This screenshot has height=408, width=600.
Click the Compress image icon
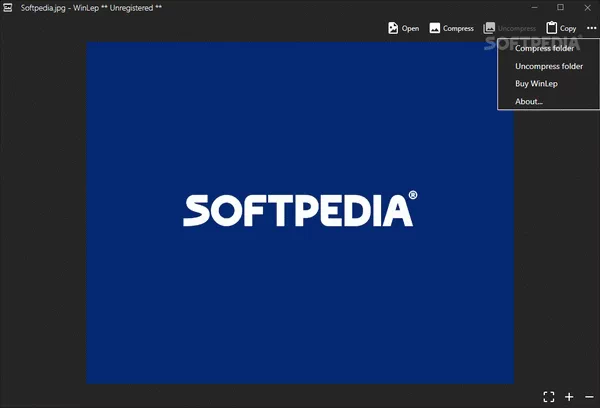(x=435, y=29)
